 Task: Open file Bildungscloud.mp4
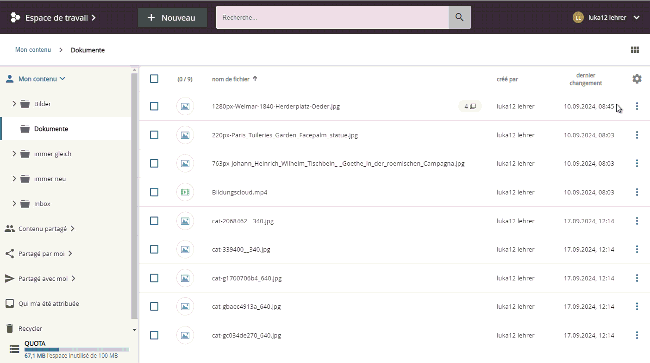click(239, 192)
